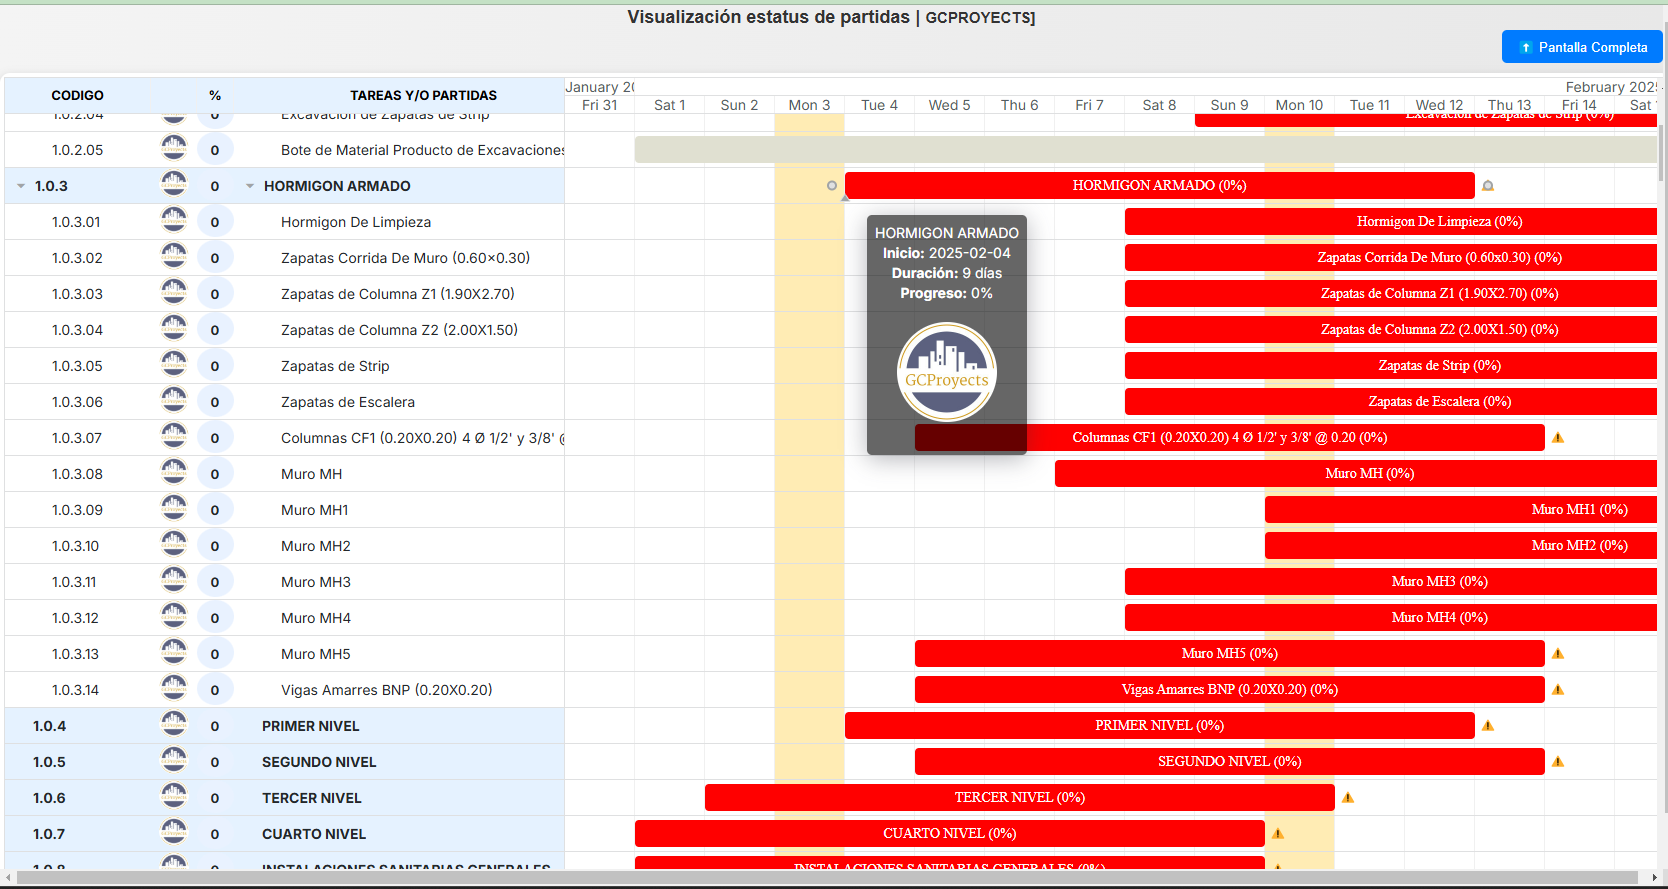Click start handle circle of HORMIGON ARMADO bar

(x=832, y=186)
